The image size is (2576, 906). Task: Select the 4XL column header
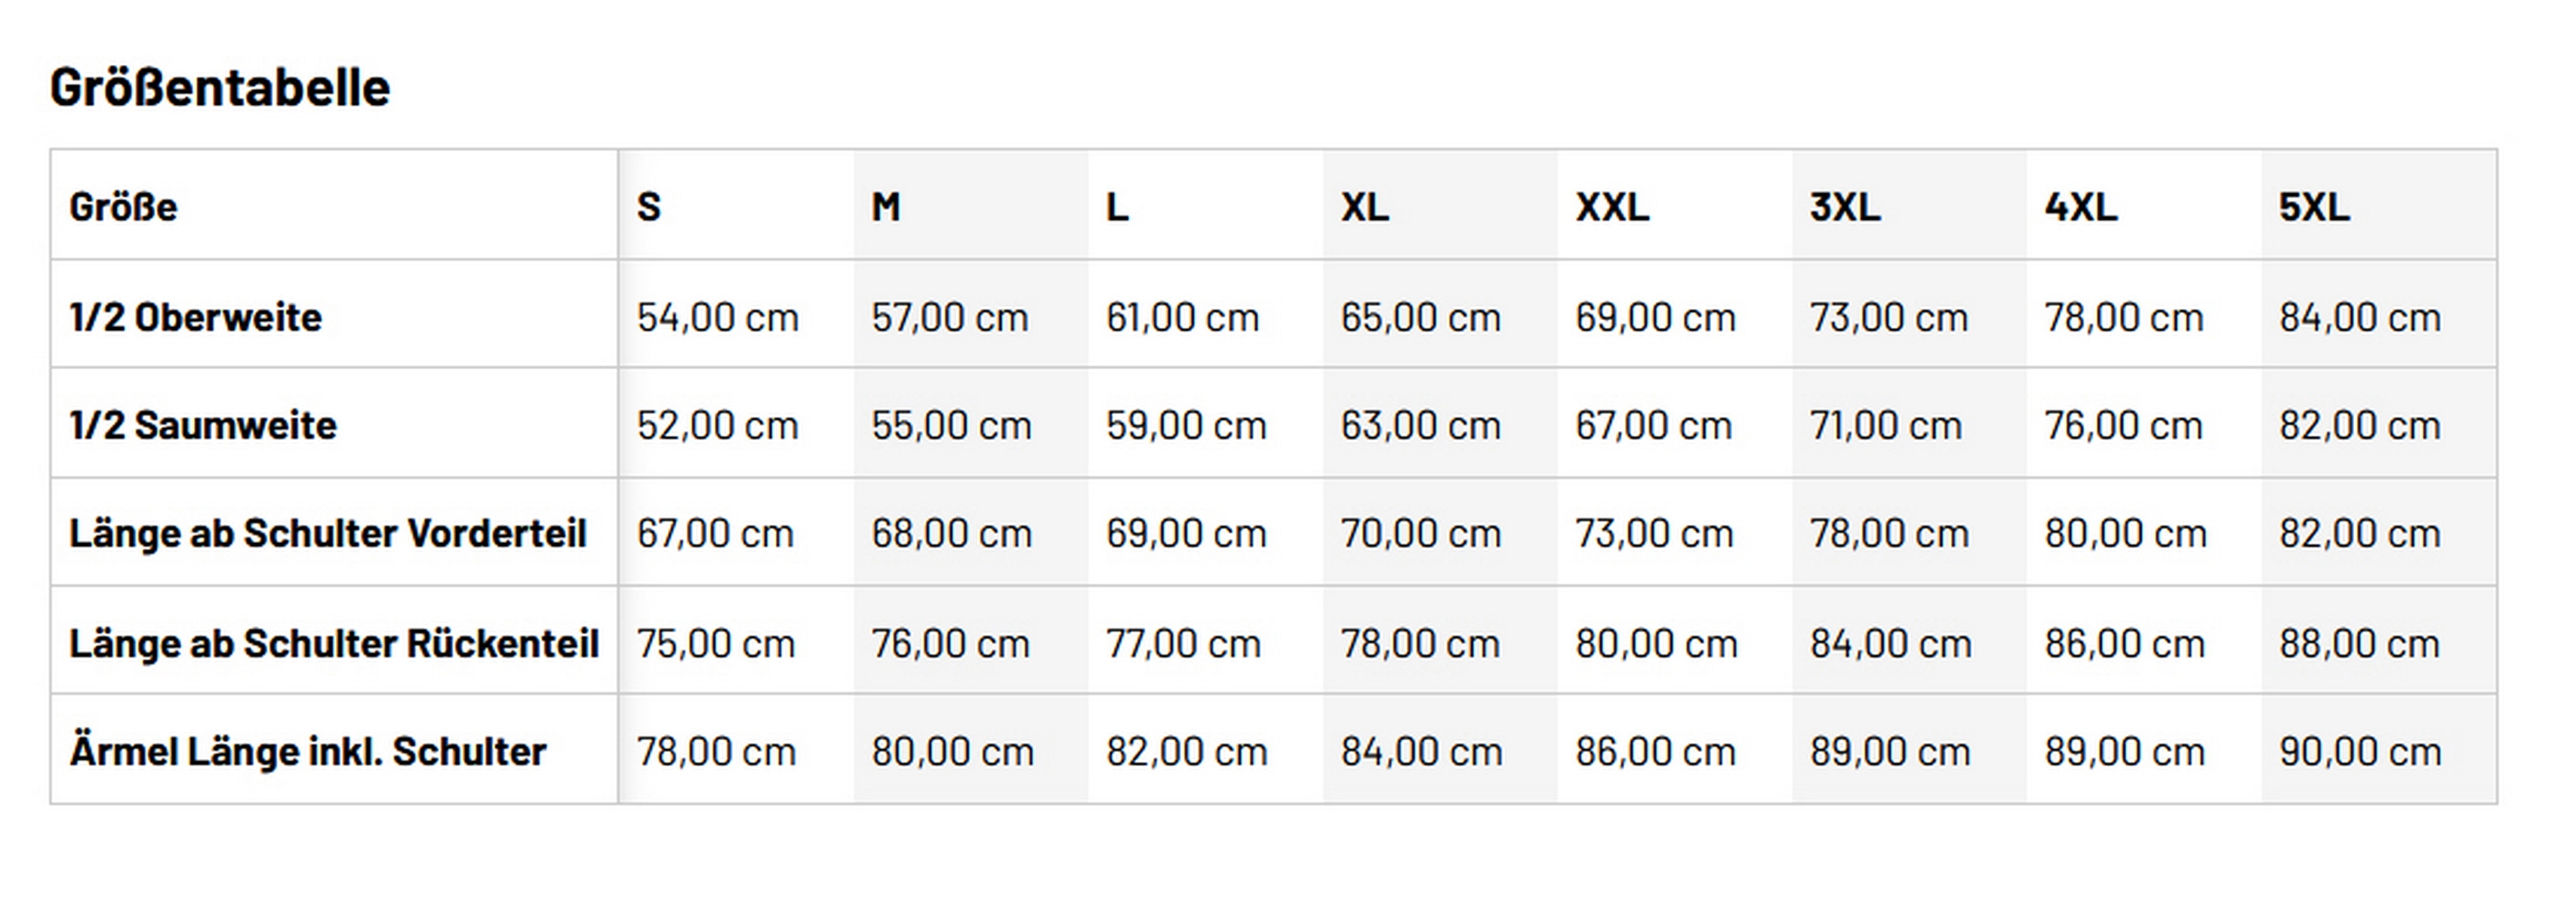coord(2080,207)
